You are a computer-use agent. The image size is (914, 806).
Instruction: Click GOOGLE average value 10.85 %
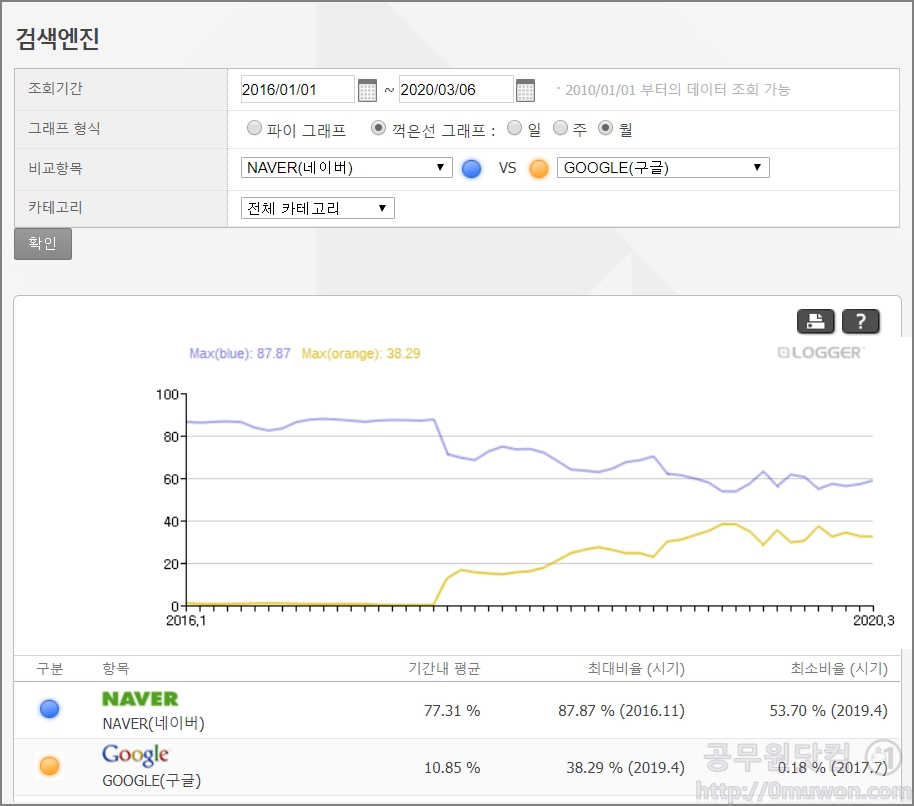coord(452,768)
